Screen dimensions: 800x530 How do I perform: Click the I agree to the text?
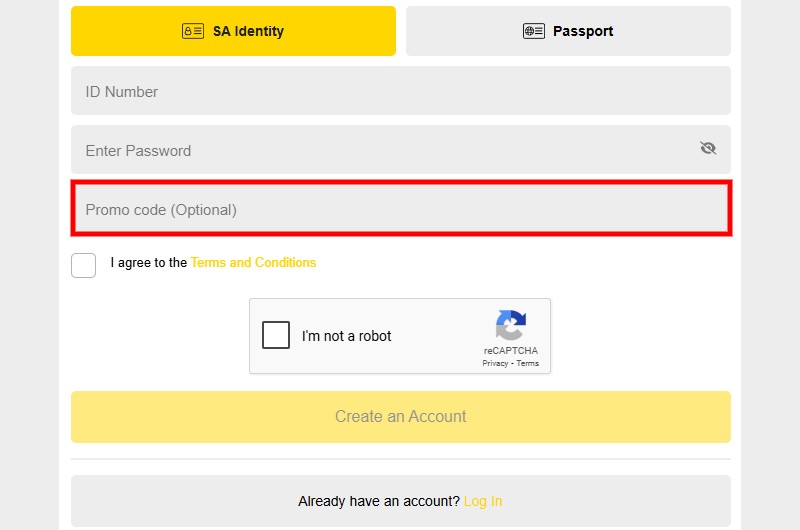[x=148, y=263]
